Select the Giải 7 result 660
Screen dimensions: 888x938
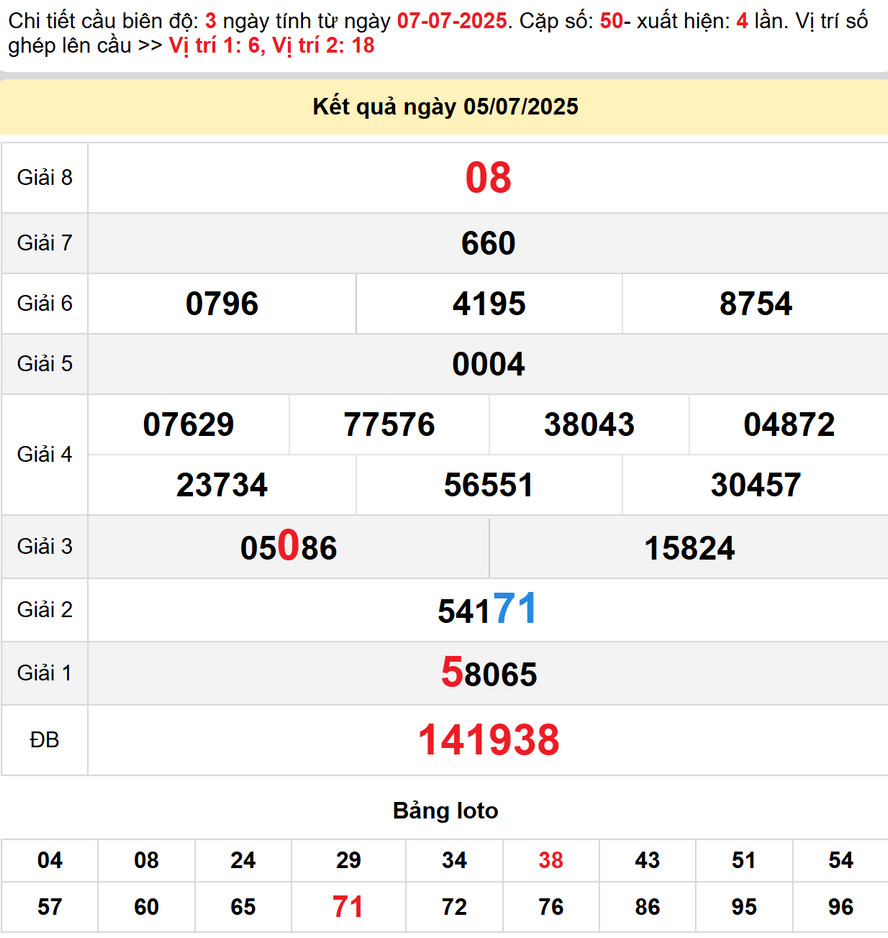coord(488,243)
